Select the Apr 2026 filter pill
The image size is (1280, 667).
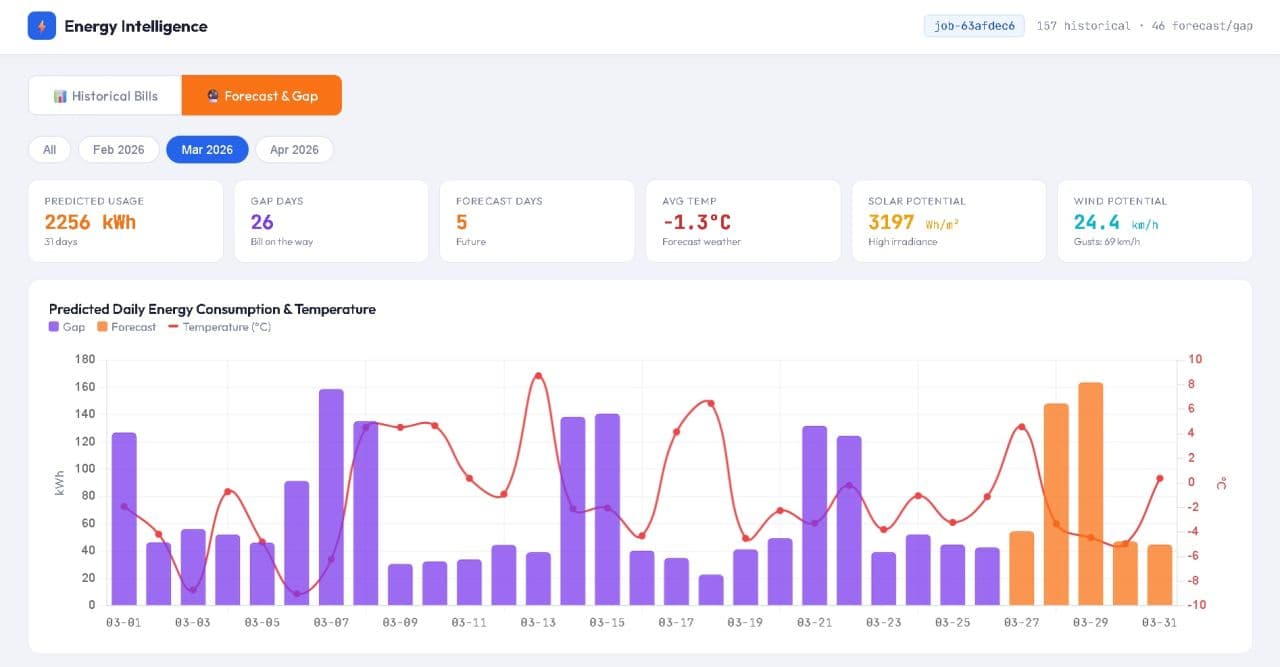click(x=294, y=148)
